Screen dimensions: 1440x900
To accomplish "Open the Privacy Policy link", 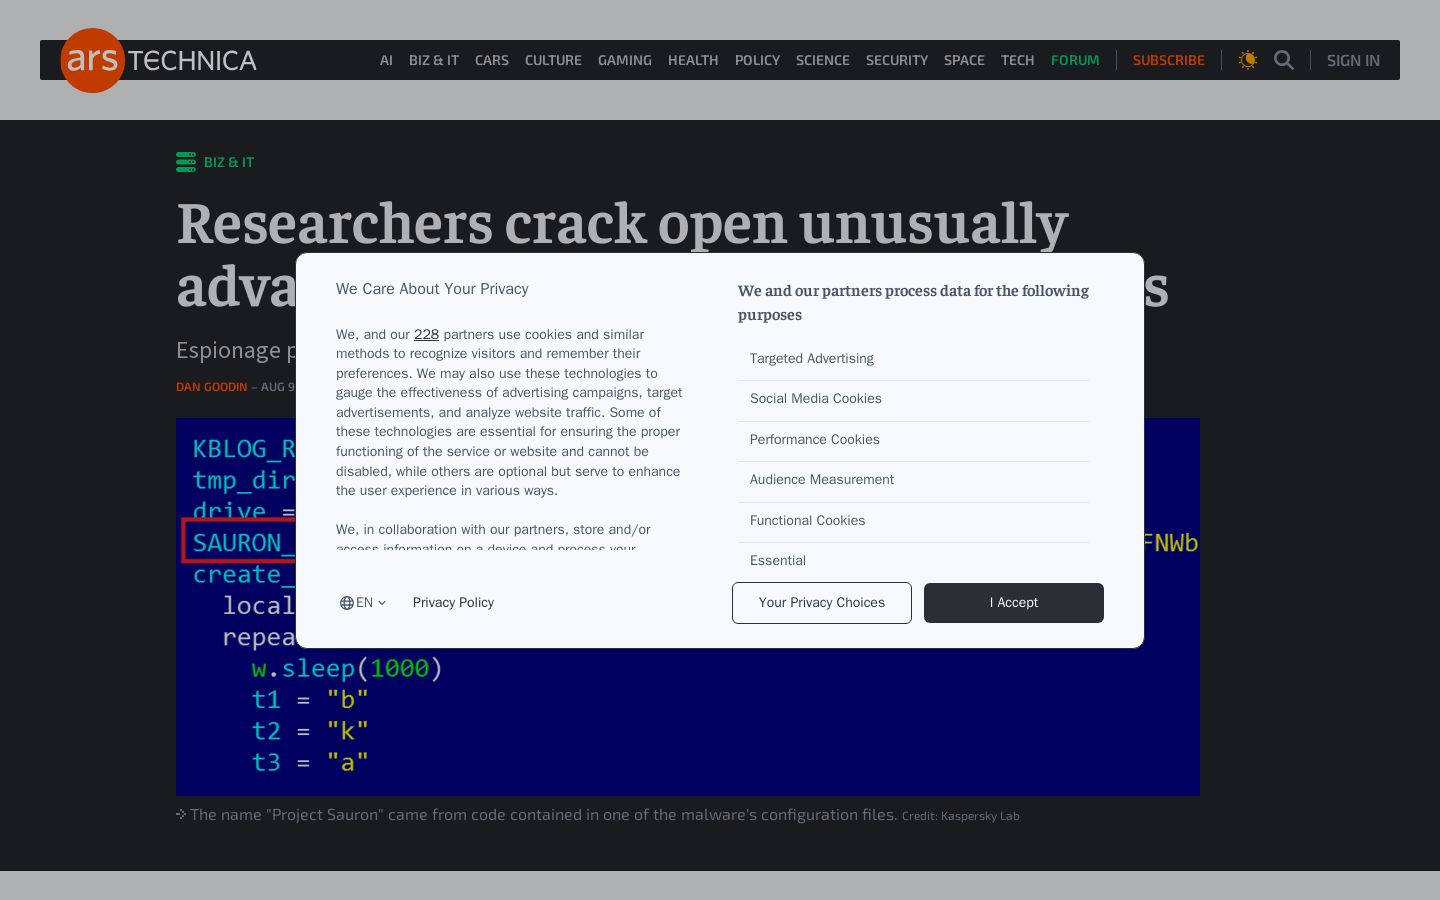I will tap(453, 603).
